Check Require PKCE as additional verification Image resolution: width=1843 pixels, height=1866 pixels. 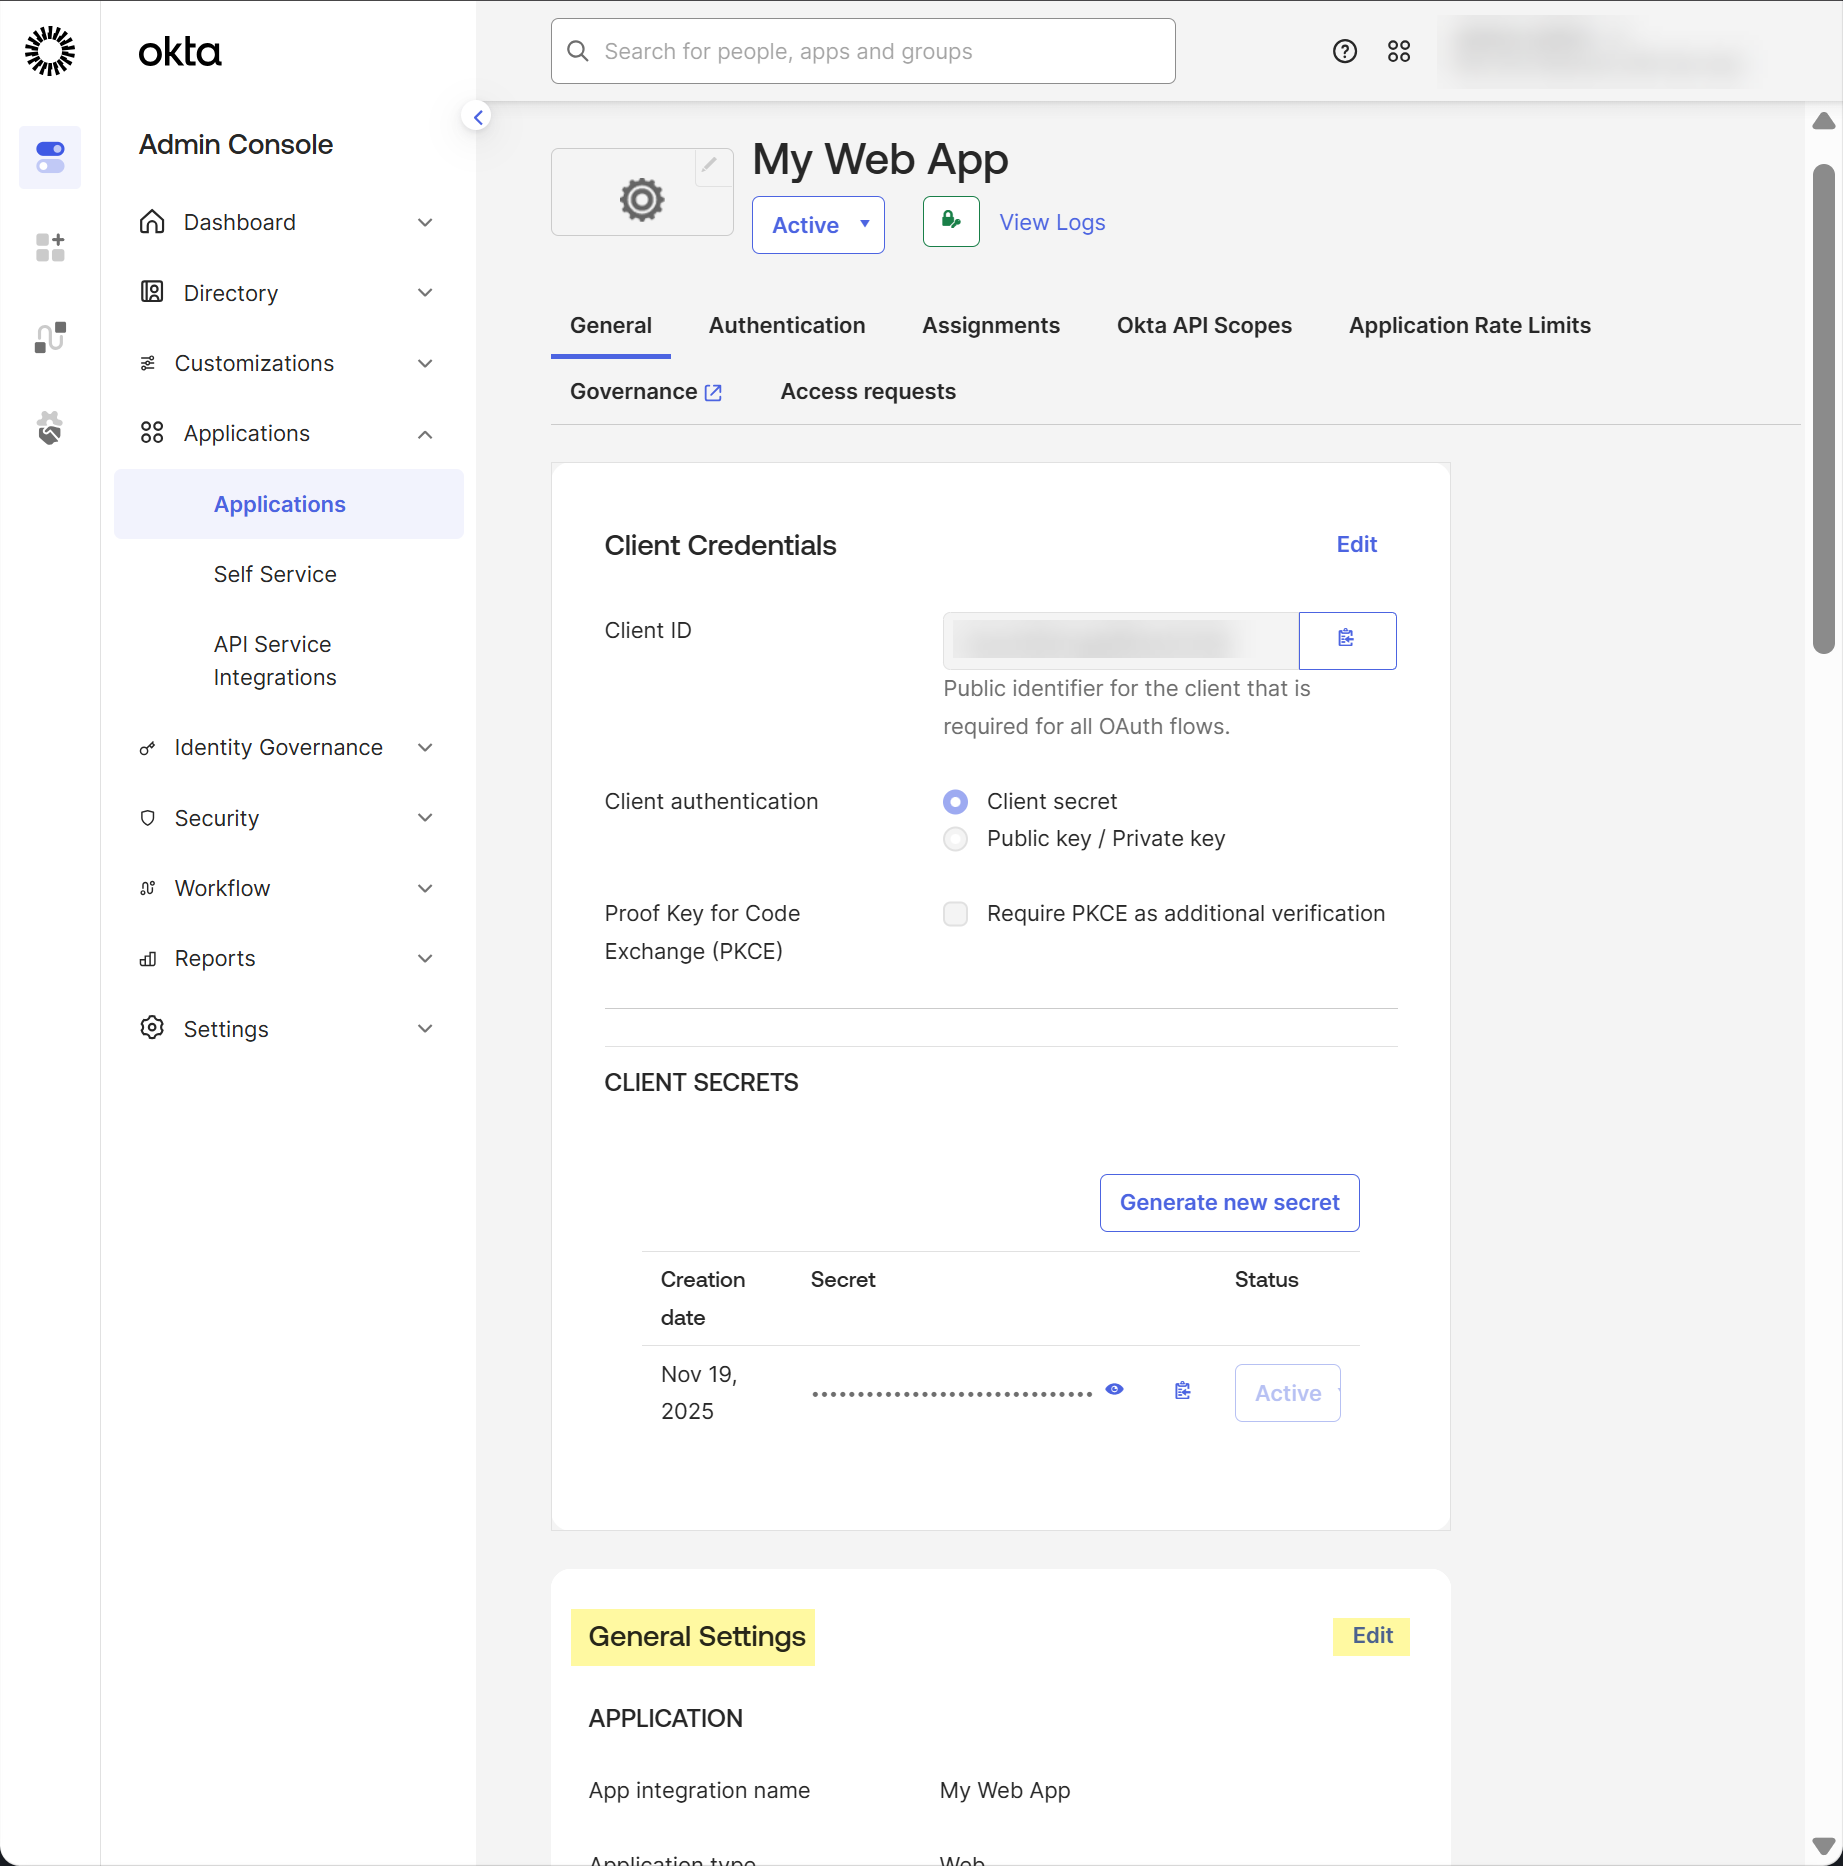[956, 914]
